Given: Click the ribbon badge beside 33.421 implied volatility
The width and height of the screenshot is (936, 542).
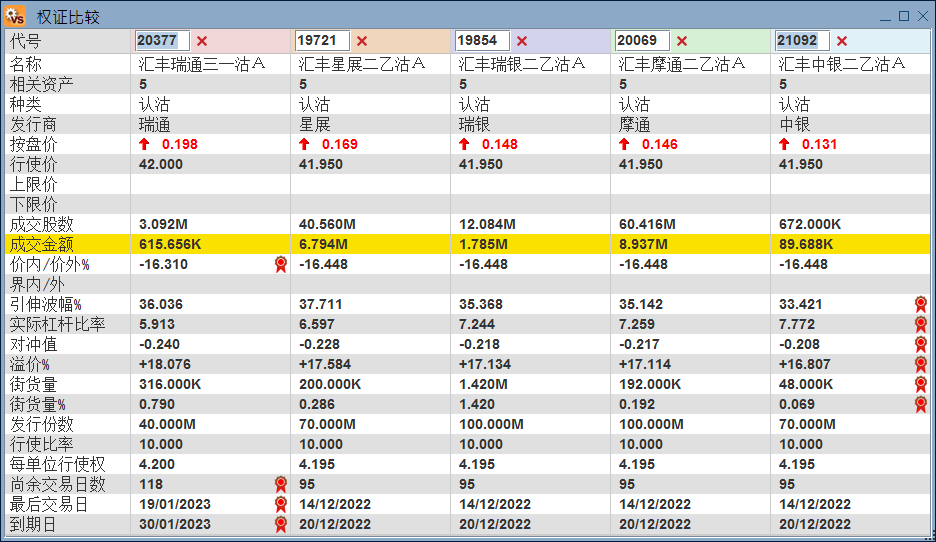Looking at the screenshot, I should (920, 304).
